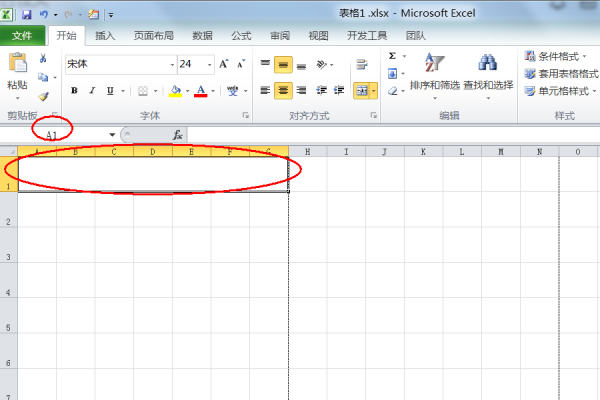Click the Insert Function fx icon
Viewport: 600px width, 400px height.
[177, 134]
